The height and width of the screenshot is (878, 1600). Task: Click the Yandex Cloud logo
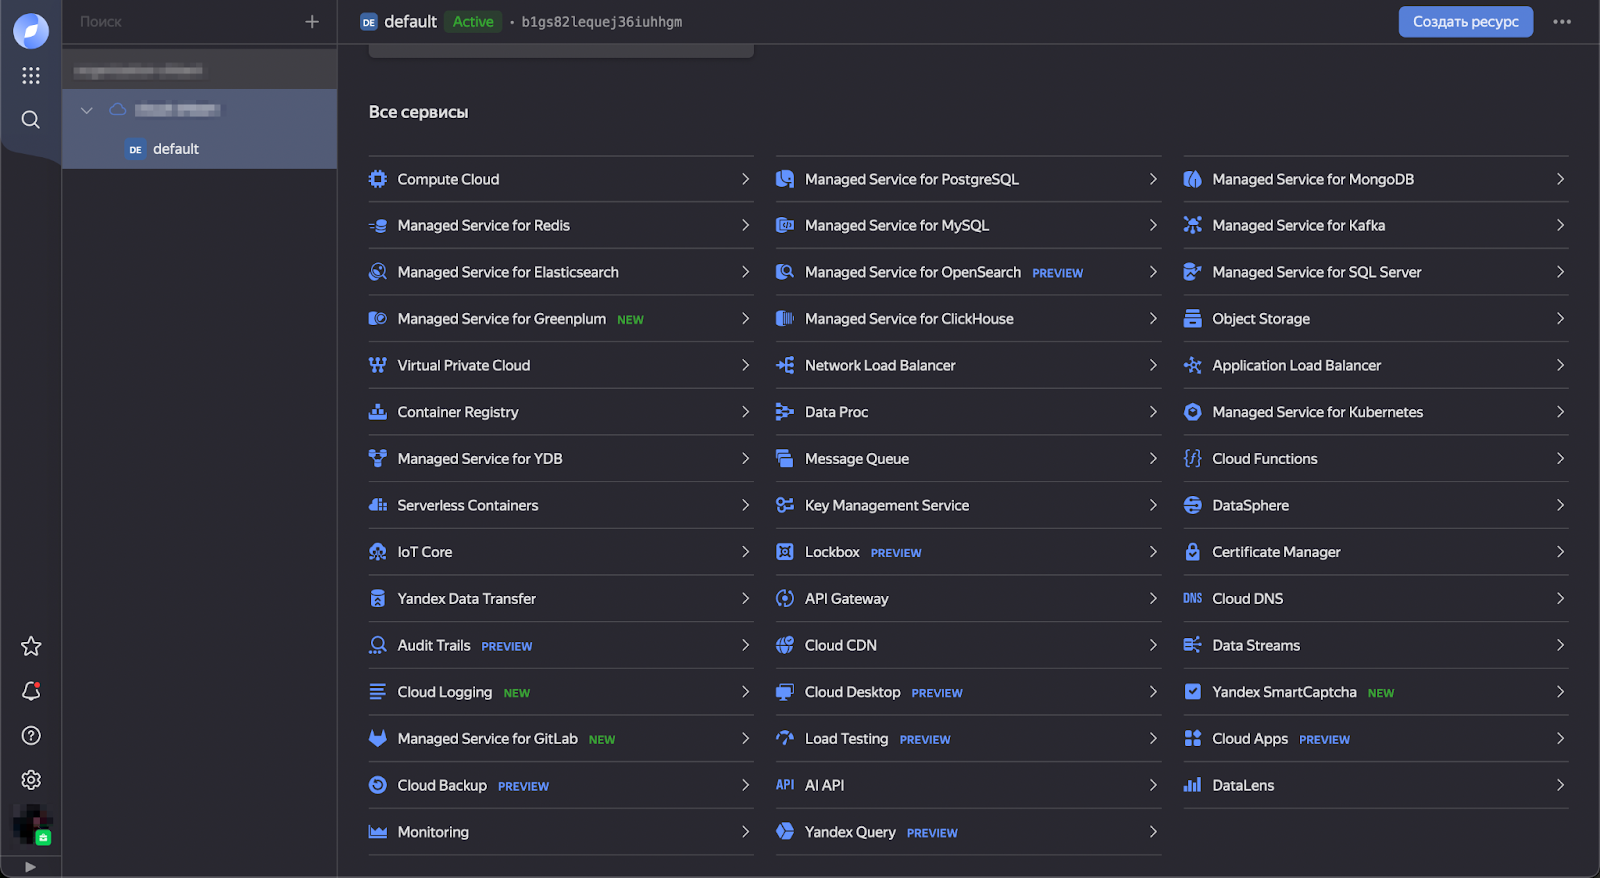[31, 31]
